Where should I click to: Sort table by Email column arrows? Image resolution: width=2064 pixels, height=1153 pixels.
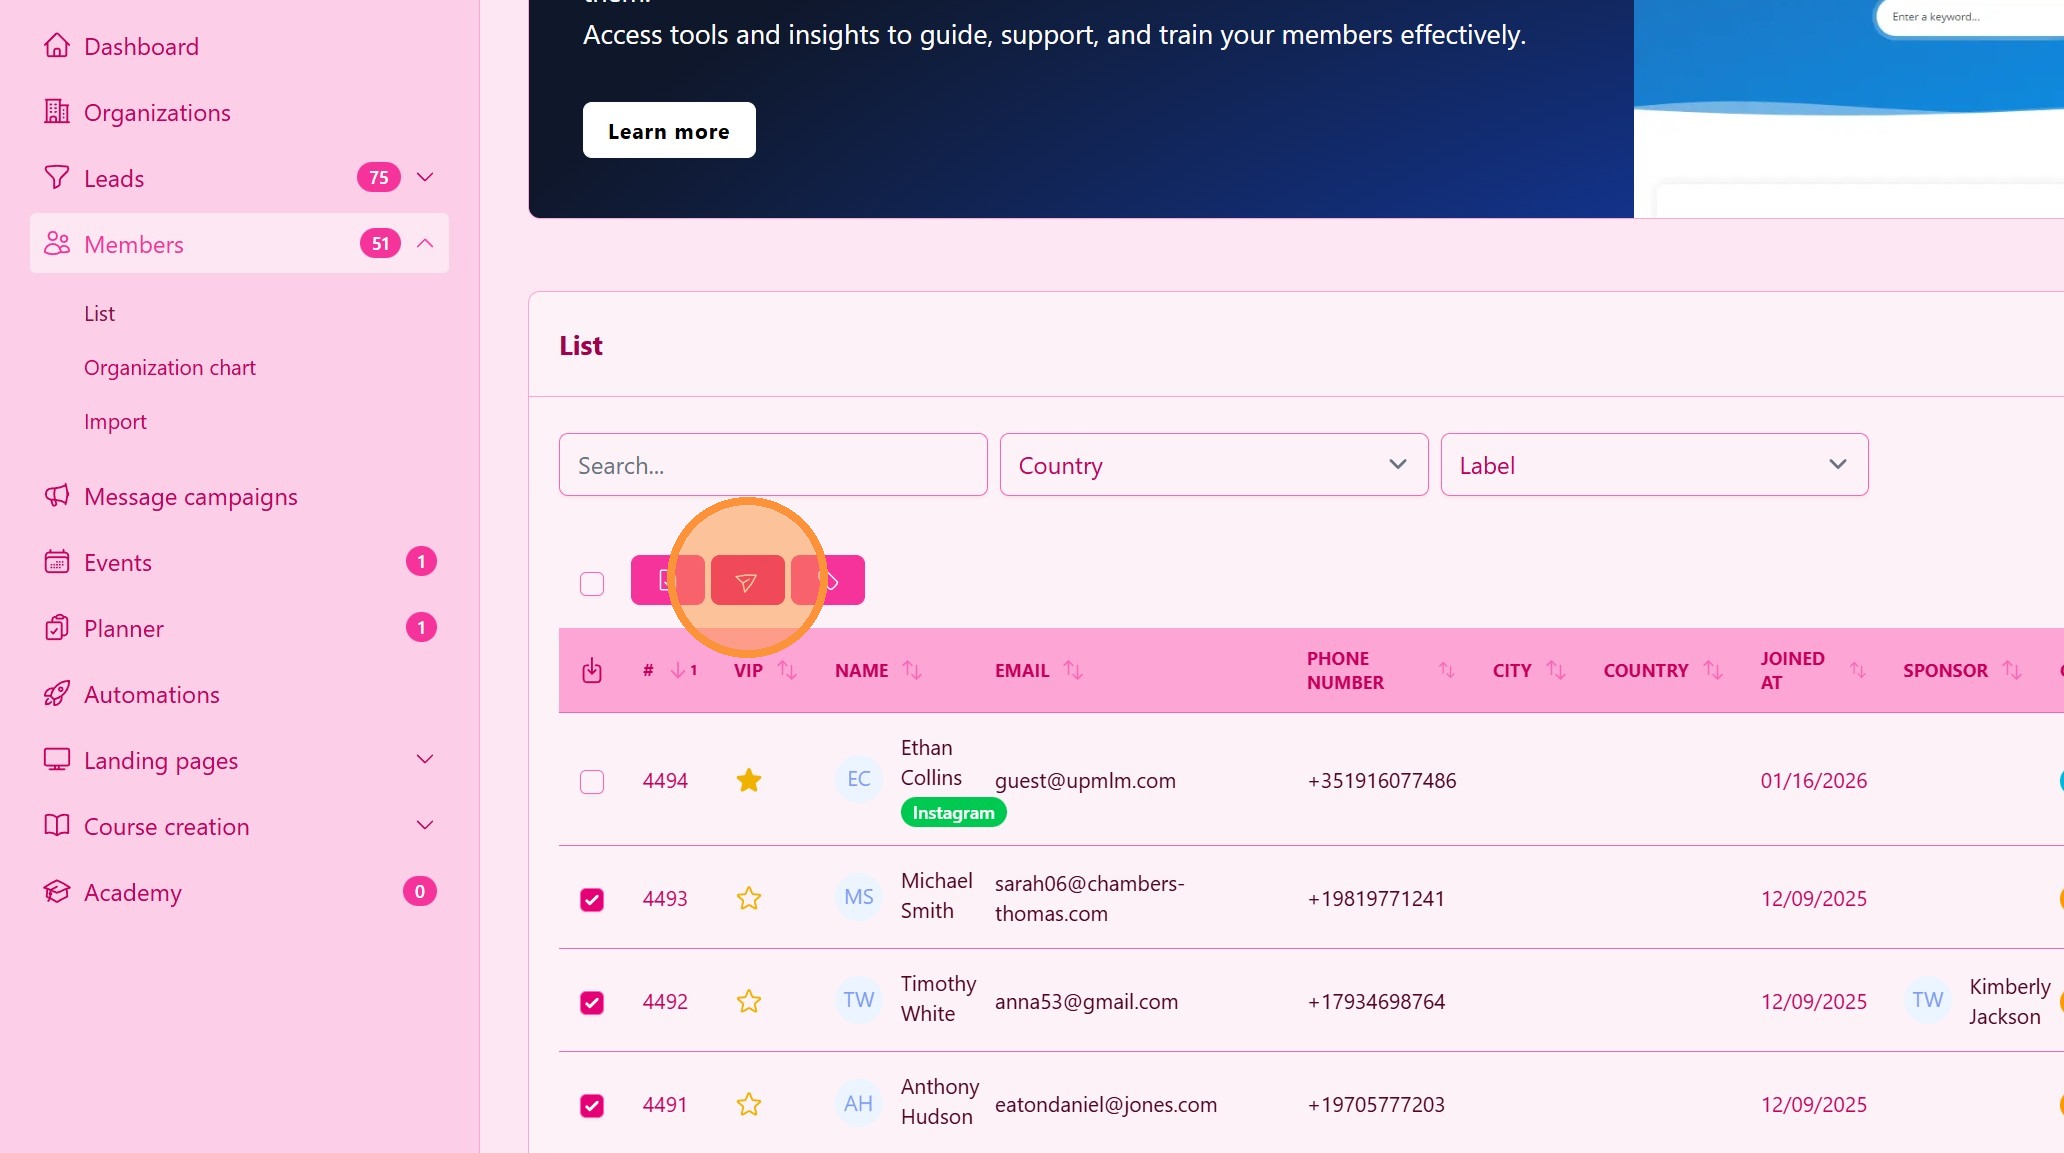(1073, 670)
